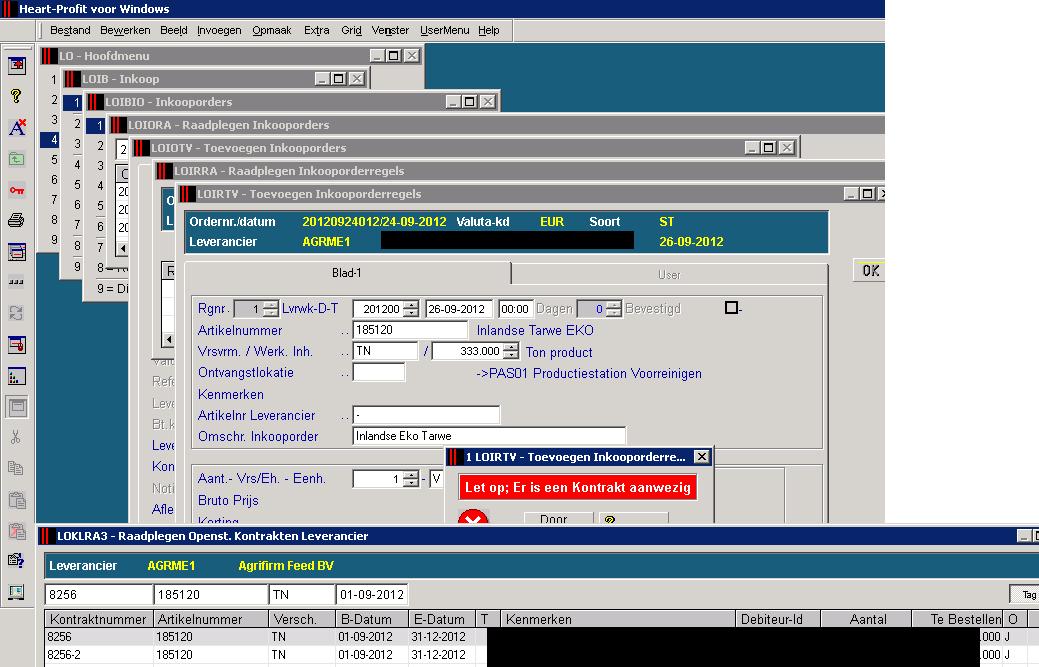1039x667 pixels.
Task: Click spinner arrows beside 201200 field
Action: point(411,309)
